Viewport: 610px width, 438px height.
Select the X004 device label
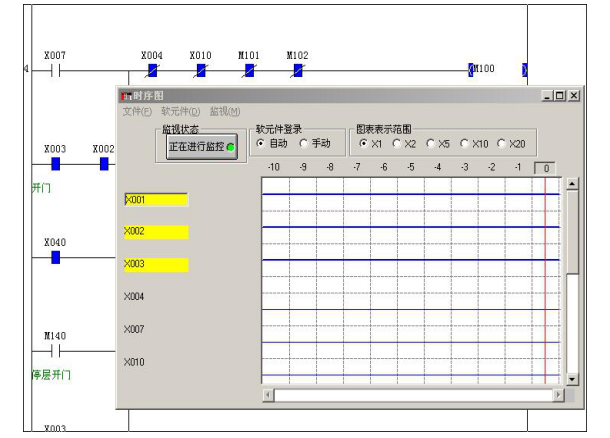(134, 296)
